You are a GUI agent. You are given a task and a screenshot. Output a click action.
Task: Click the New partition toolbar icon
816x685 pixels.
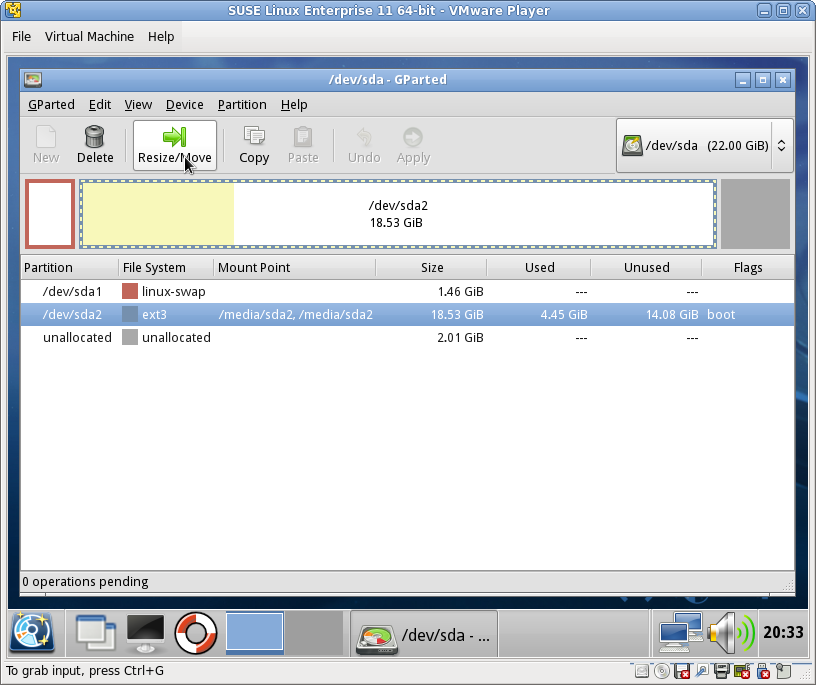click(x=46, y=137)
